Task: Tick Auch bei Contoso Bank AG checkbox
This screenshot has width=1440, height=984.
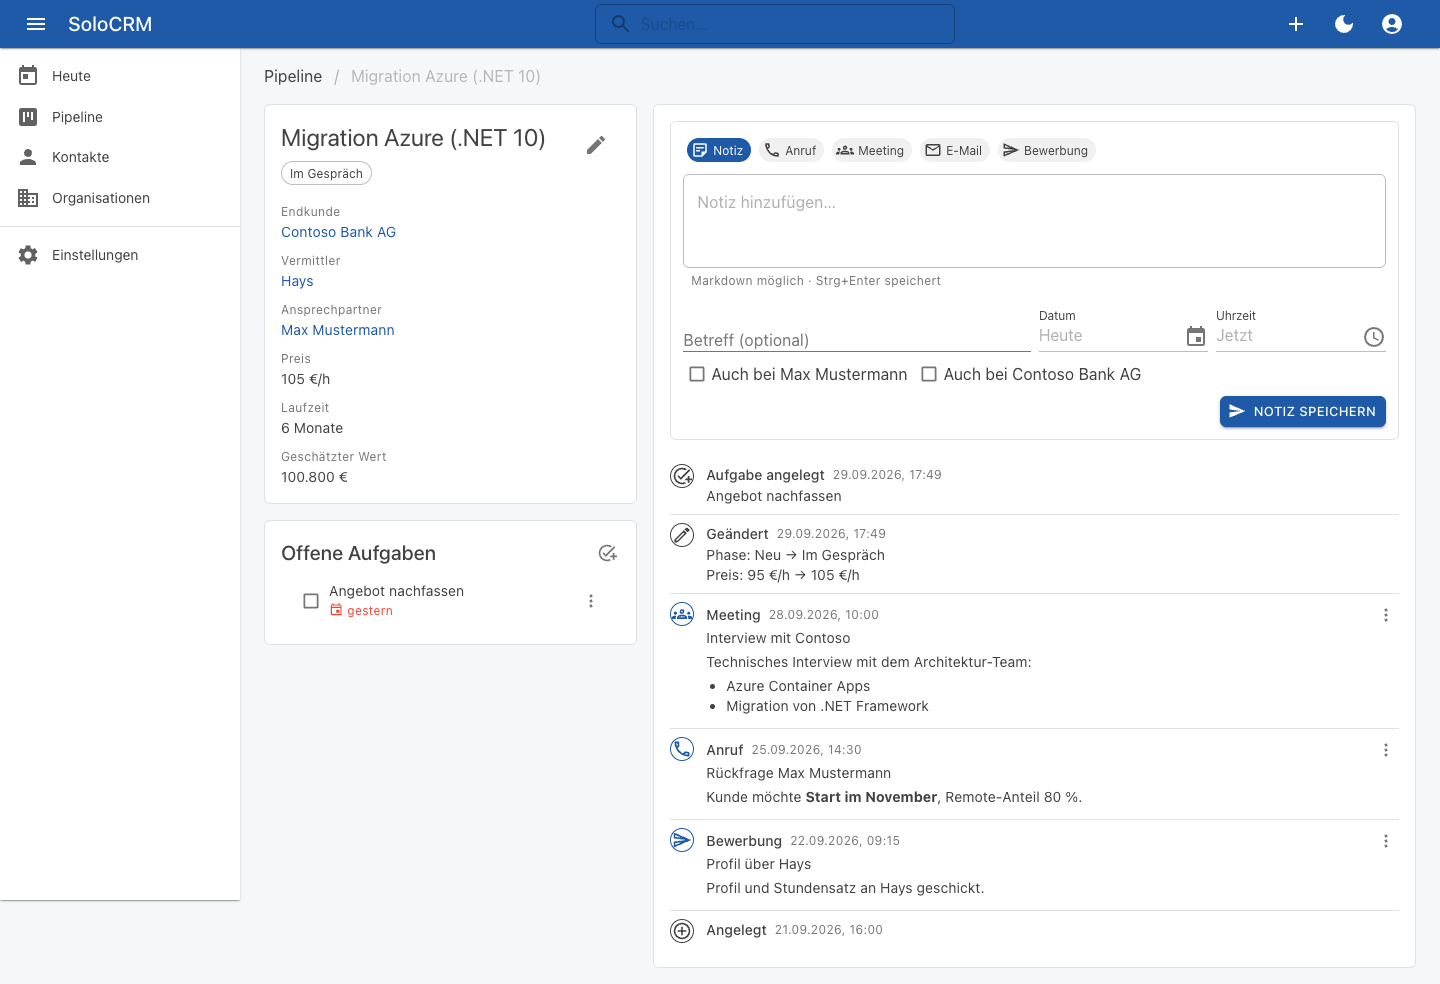Action: point(929,374)
